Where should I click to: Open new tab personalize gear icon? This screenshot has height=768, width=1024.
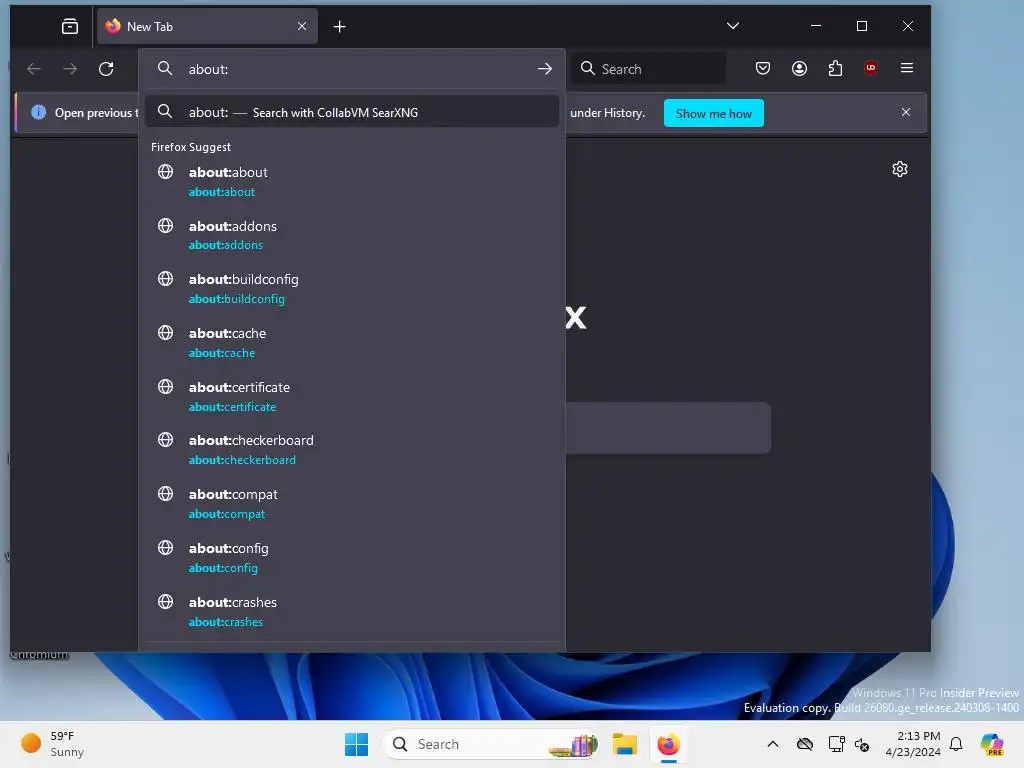(900, 169)
